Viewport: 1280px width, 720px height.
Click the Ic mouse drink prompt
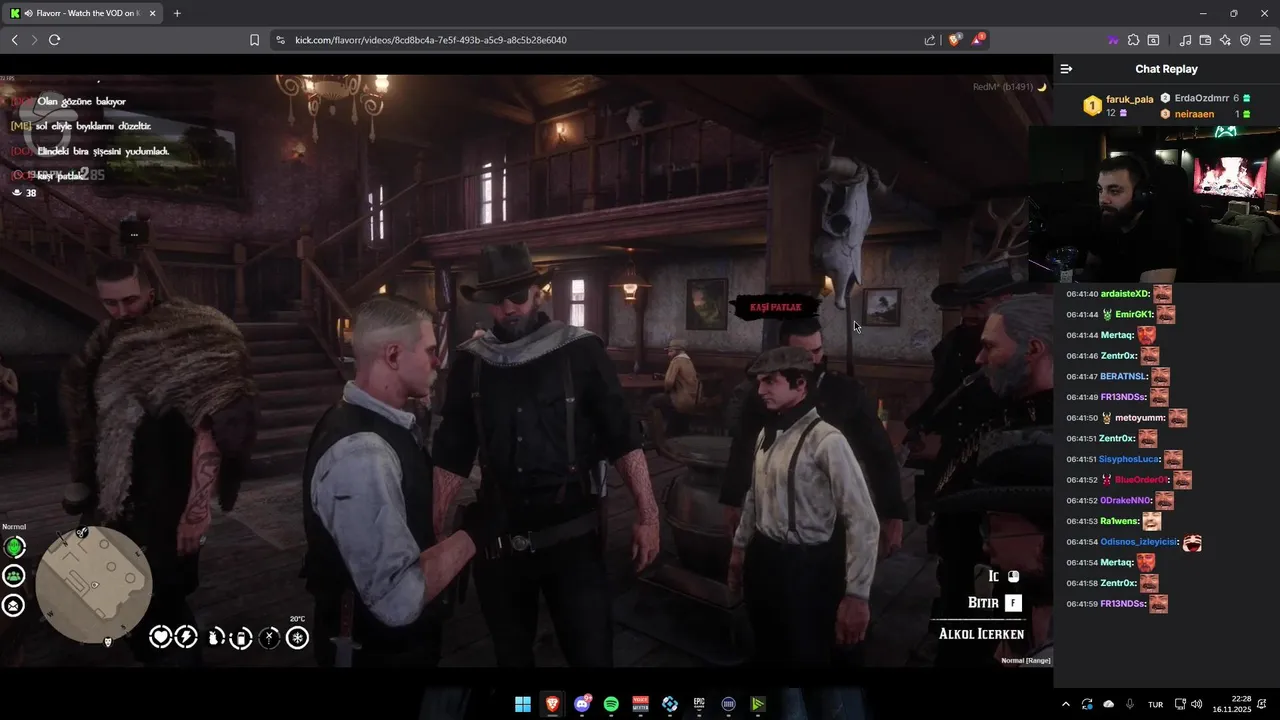[1003, 576]
